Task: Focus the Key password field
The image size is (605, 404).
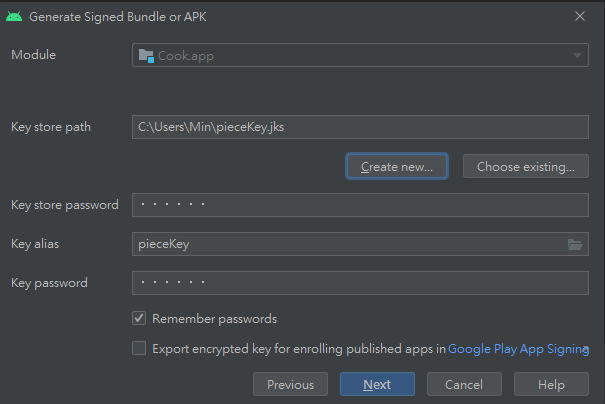Action: [x=360, y=283]
